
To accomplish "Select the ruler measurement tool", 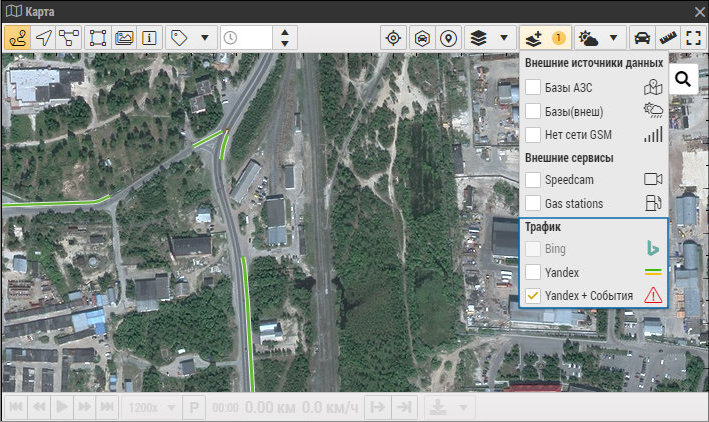I will (x=668, y=38).
